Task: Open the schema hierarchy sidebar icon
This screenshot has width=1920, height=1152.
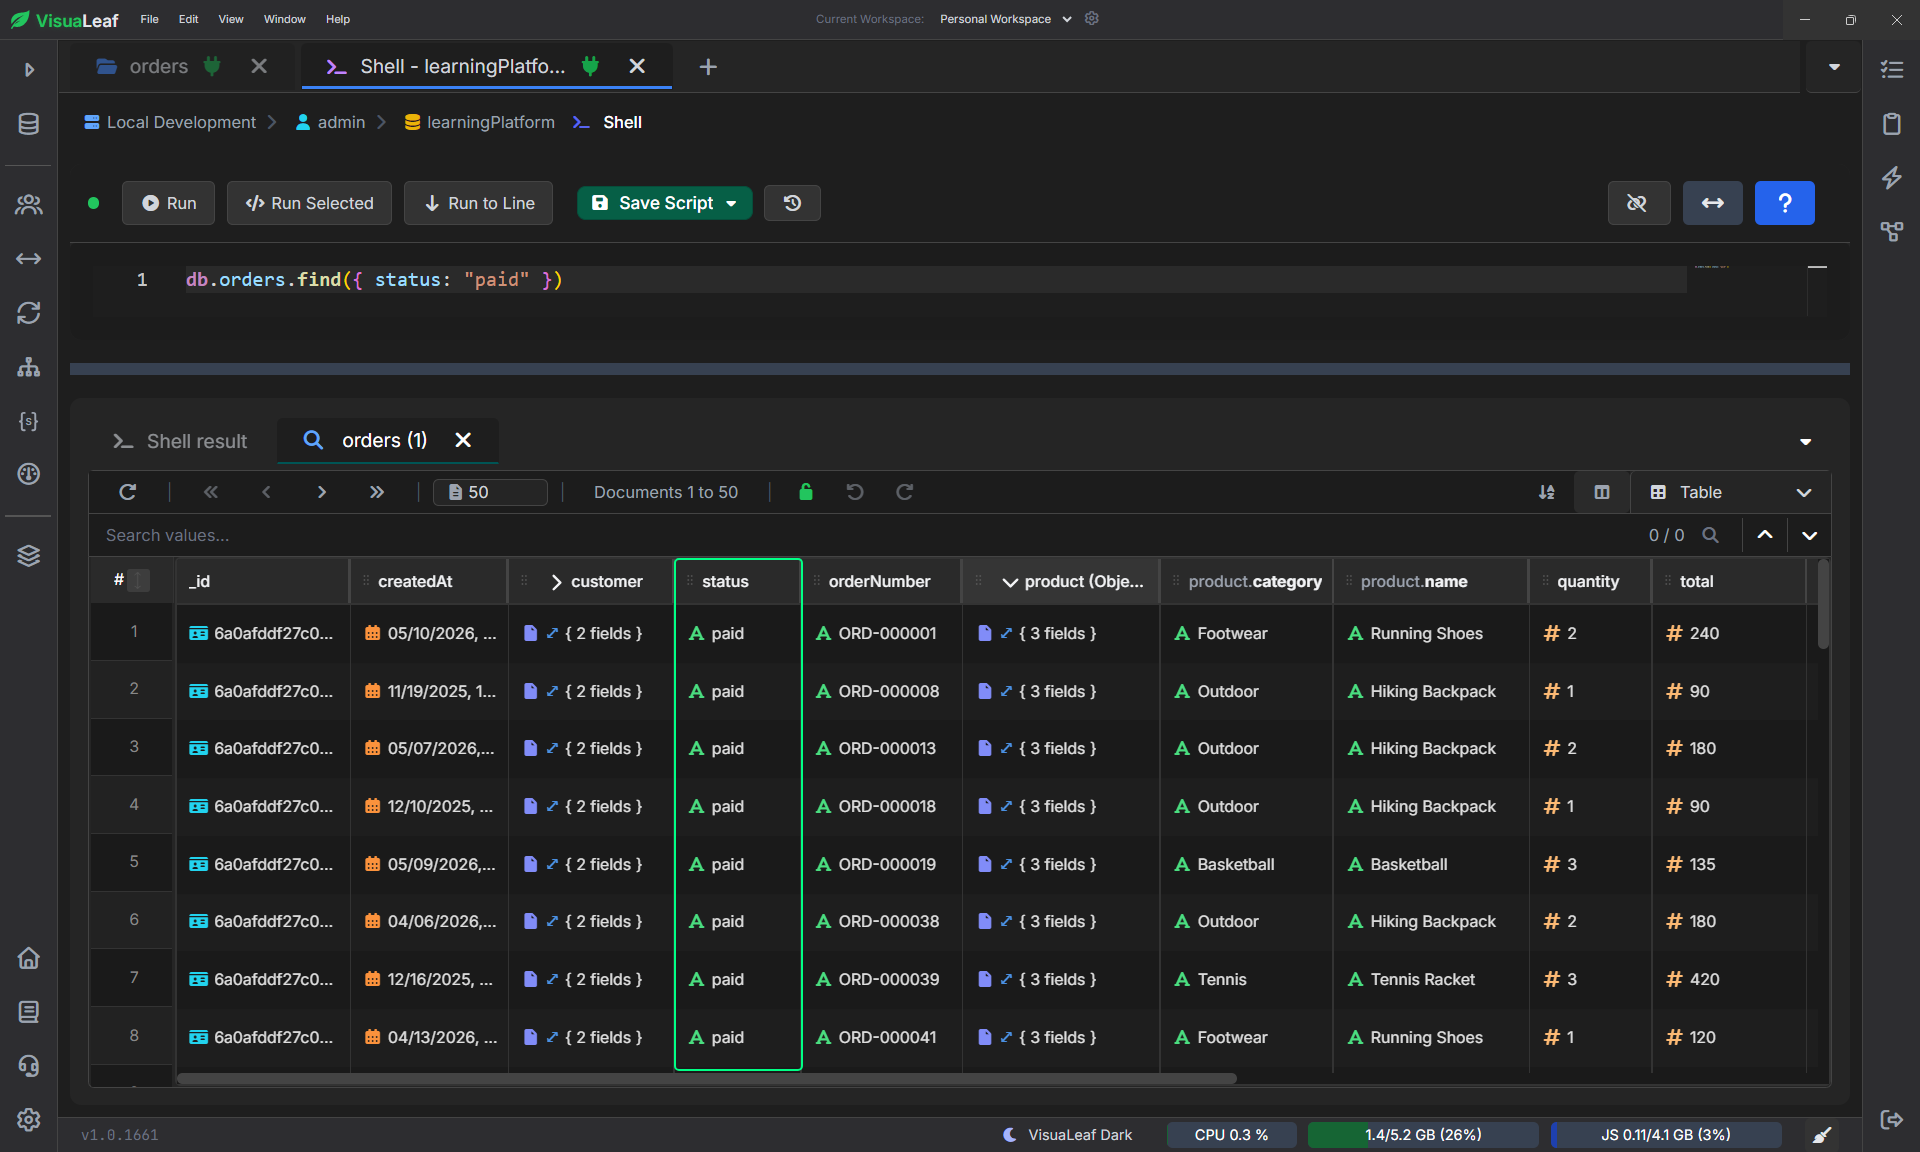Action: (x=29, y=367)
